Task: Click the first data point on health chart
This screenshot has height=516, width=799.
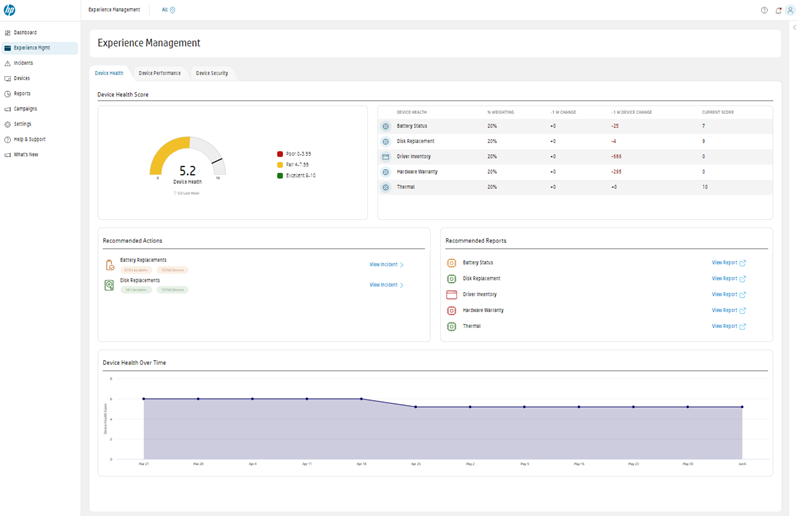Action: click(144, 399)
